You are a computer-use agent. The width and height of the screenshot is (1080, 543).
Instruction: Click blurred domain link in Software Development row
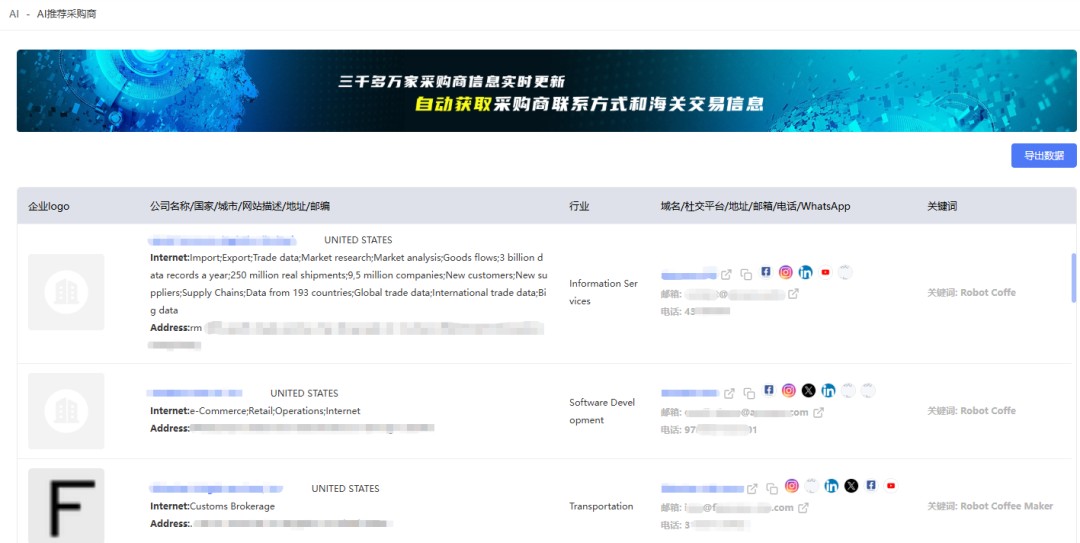click(690, 393)
